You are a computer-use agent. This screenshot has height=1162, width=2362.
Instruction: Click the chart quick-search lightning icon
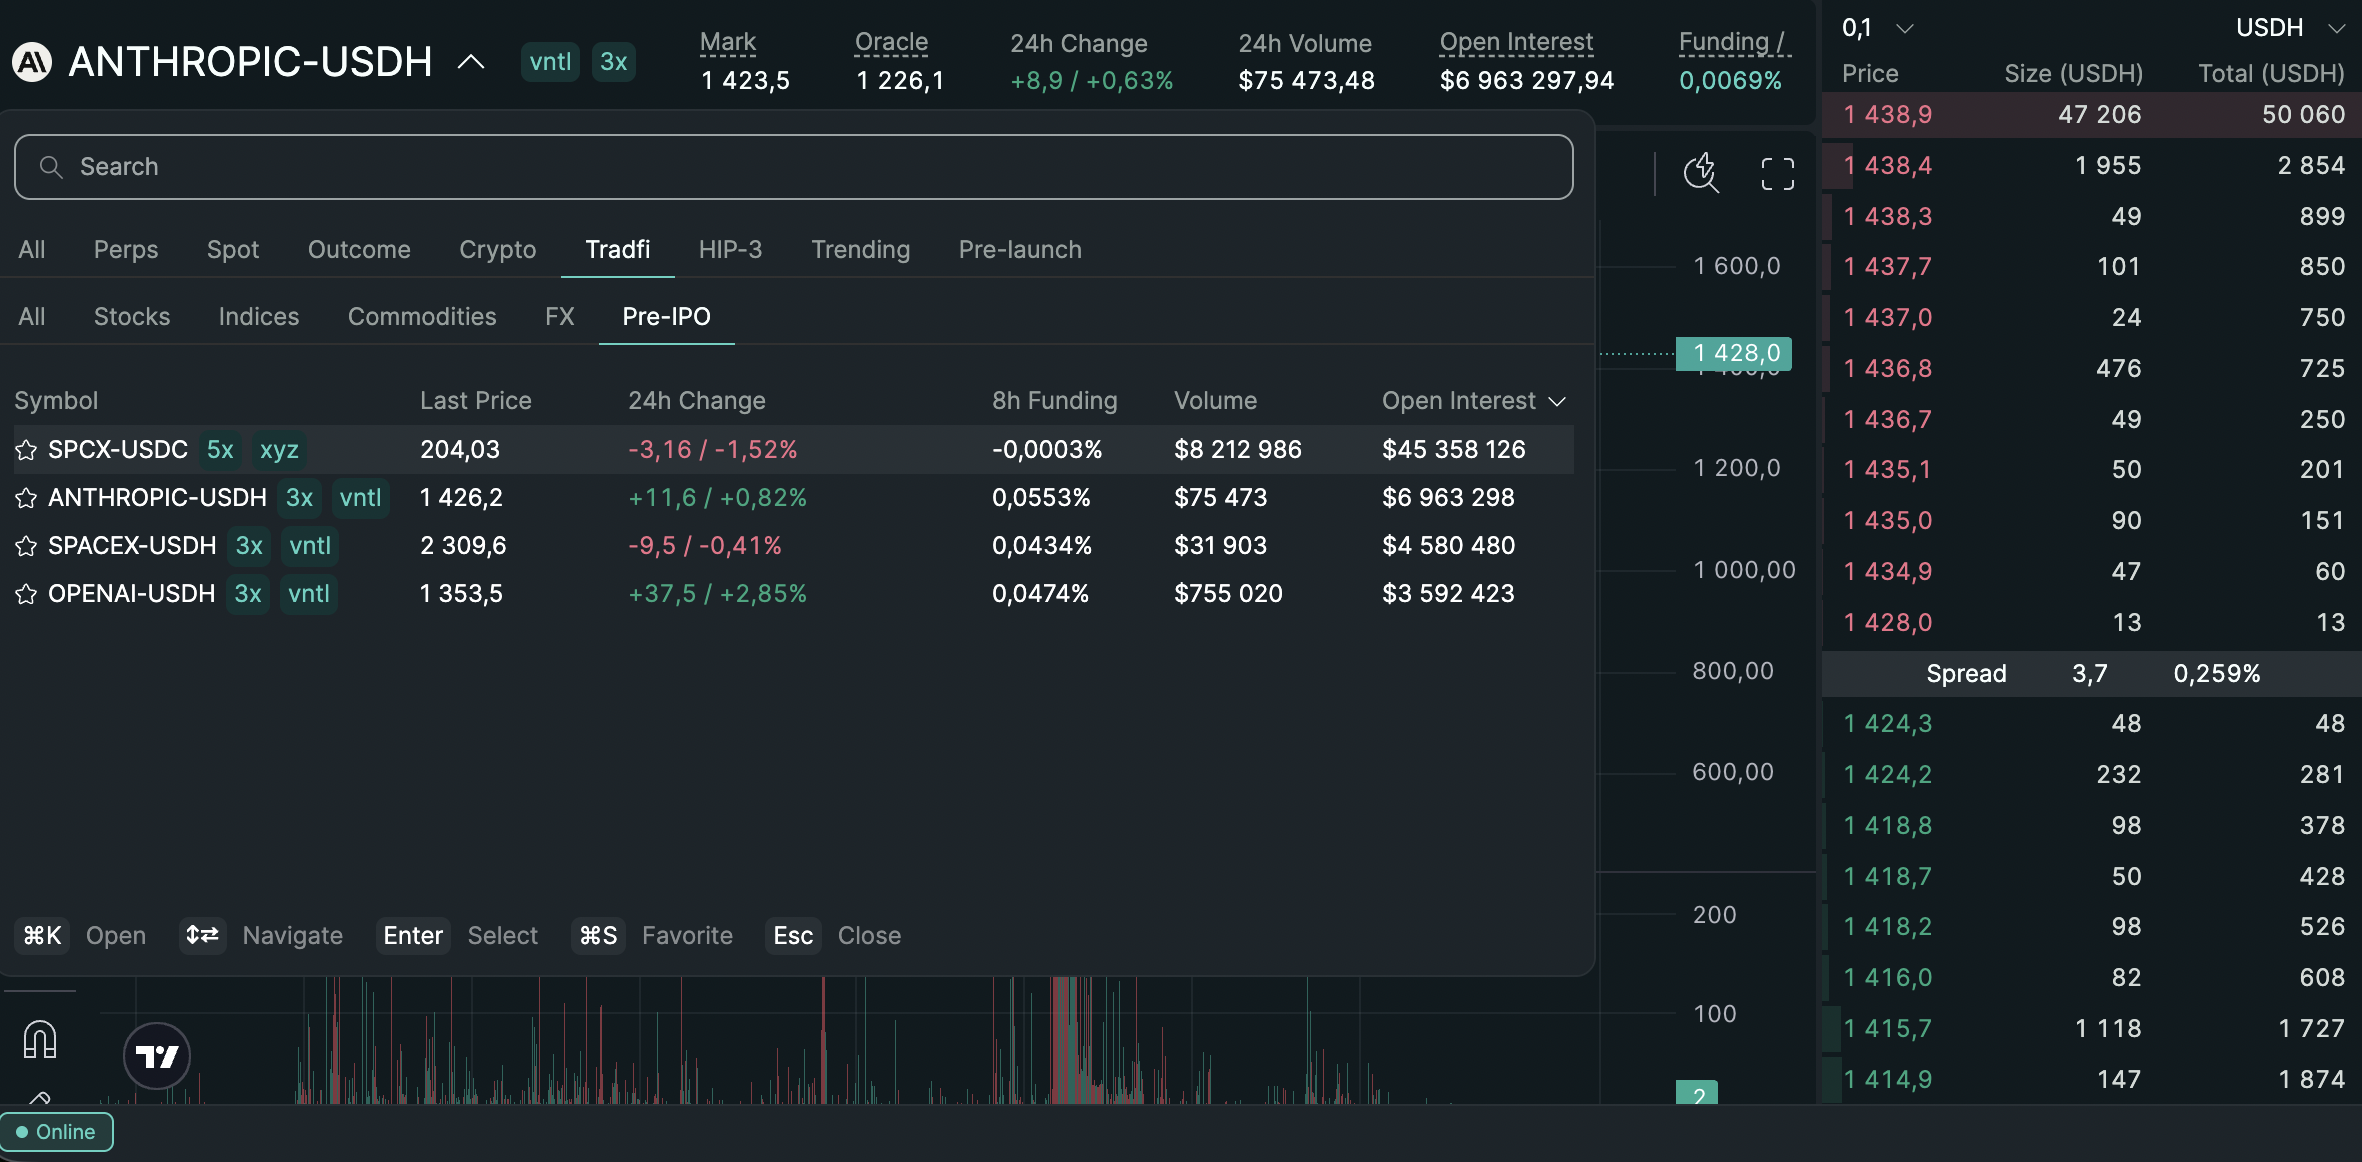coord(1701,173)
